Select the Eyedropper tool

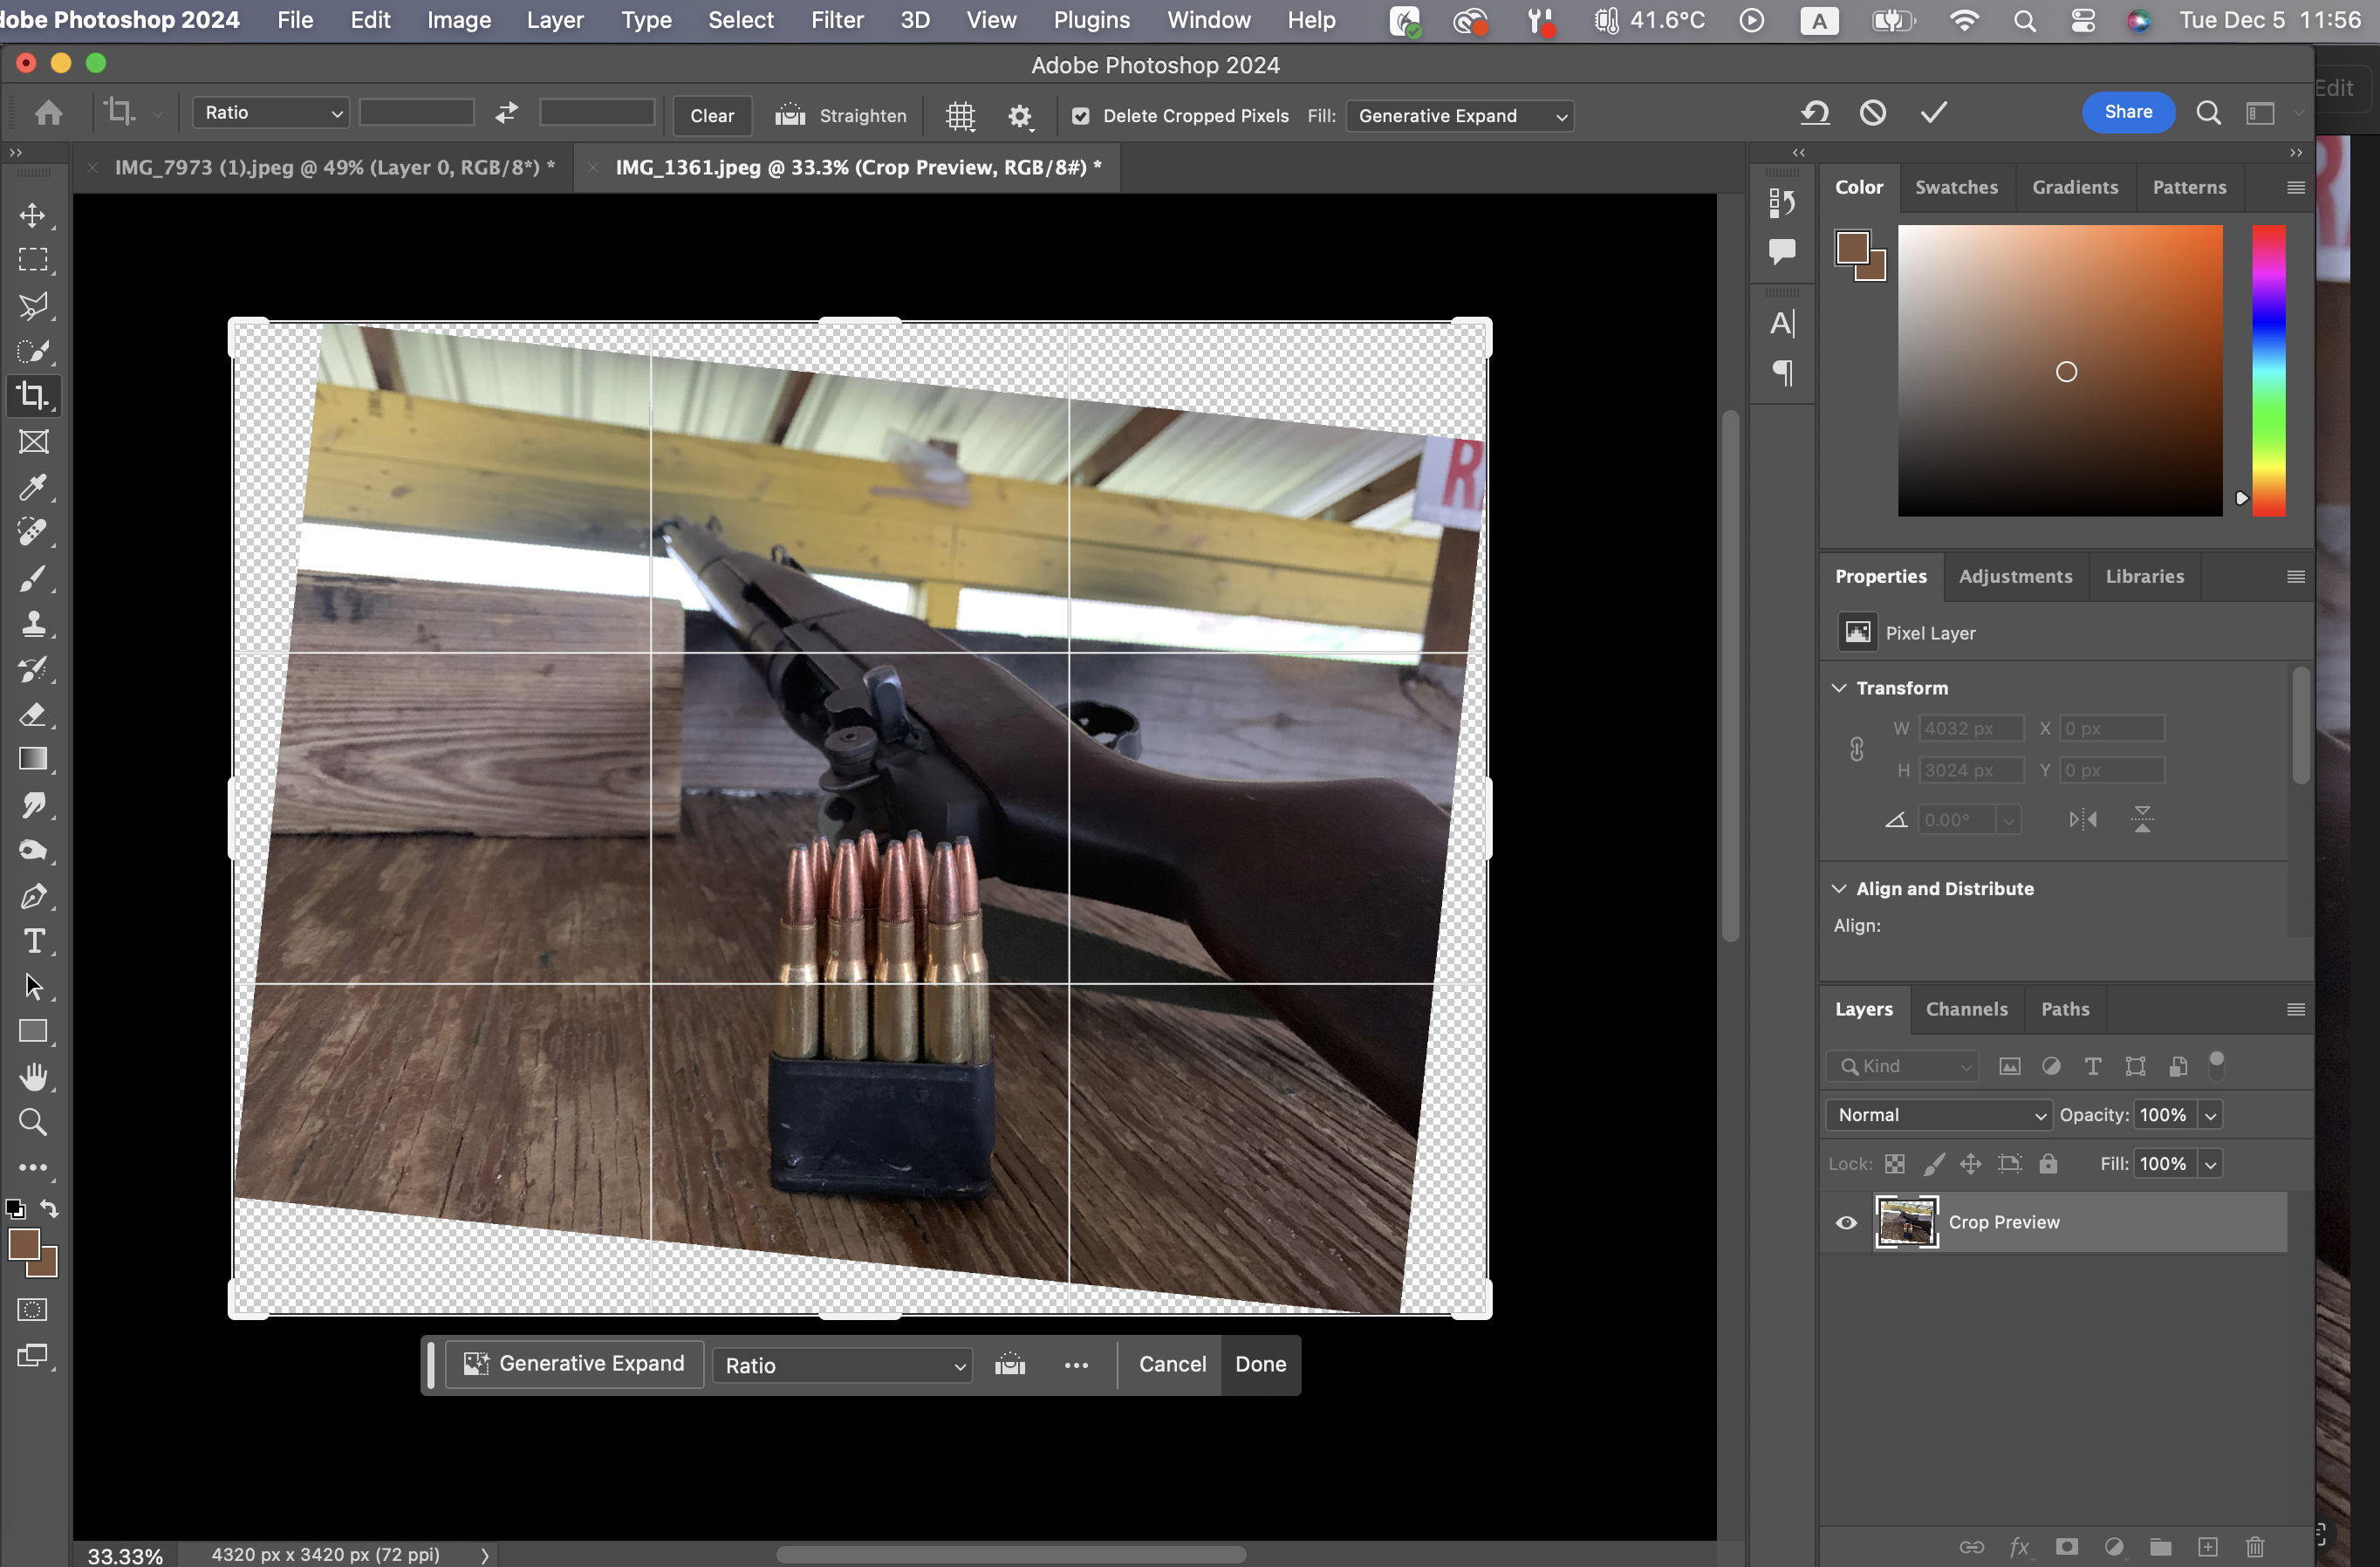coord(32,487)
